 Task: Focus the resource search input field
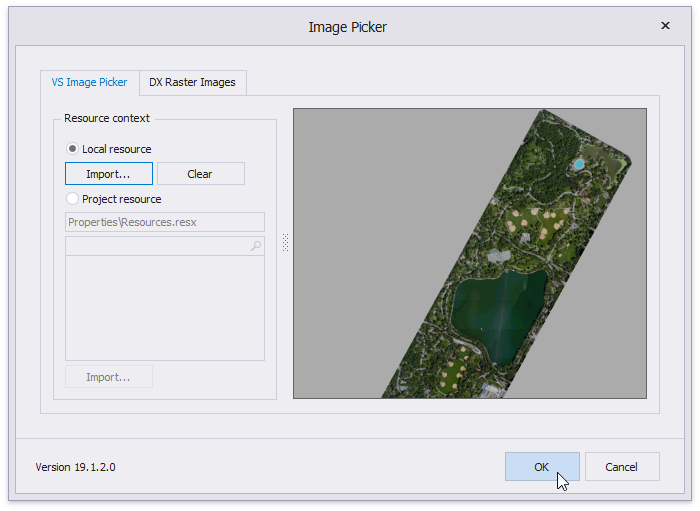(x=155, y=246)
